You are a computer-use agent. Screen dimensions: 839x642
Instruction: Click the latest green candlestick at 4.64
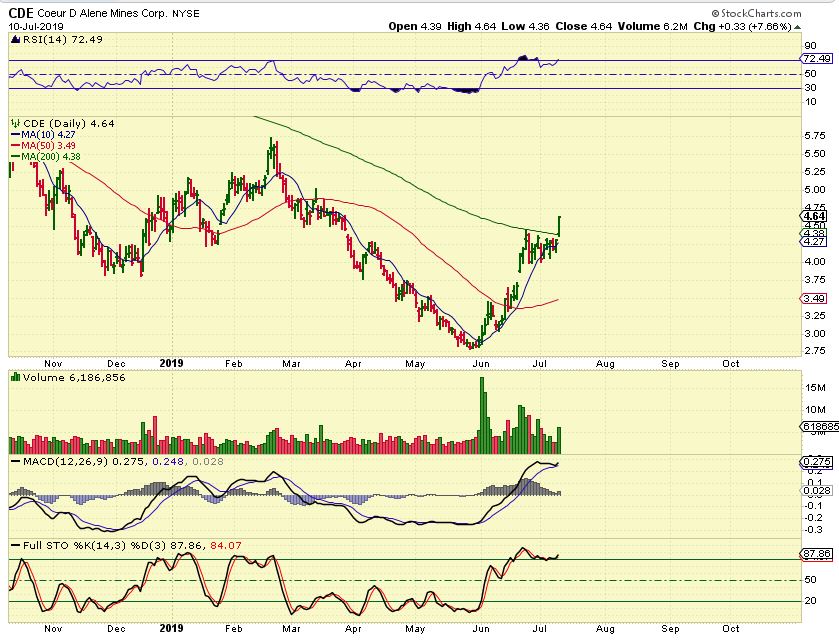pyautogui.click(x=559, y=226)
